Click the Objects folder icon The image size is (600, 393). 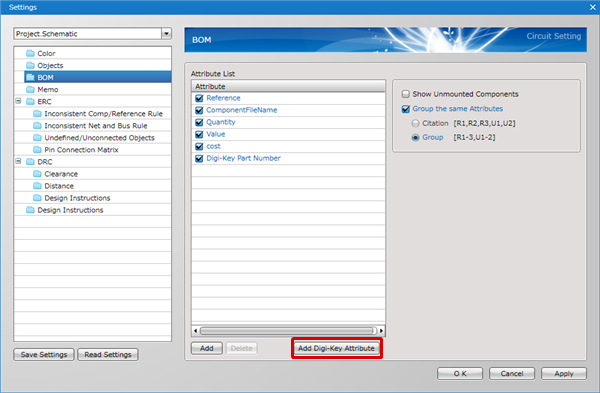click(30, 65)
